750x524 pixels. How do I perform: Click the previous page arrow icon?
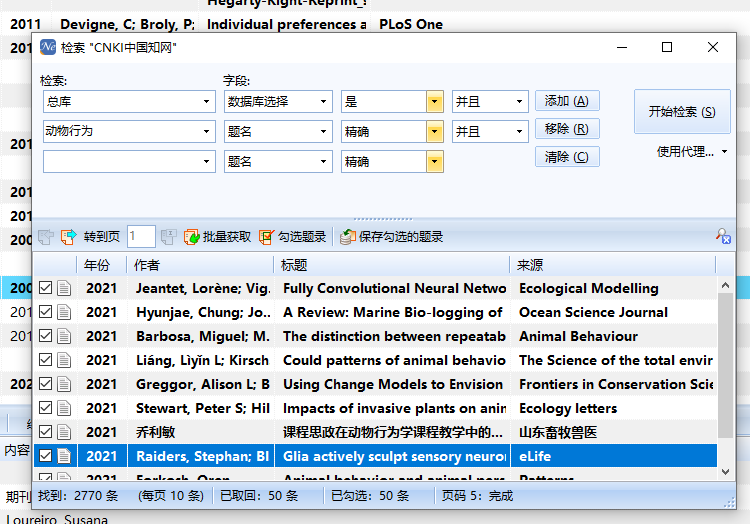coord(46,237)
